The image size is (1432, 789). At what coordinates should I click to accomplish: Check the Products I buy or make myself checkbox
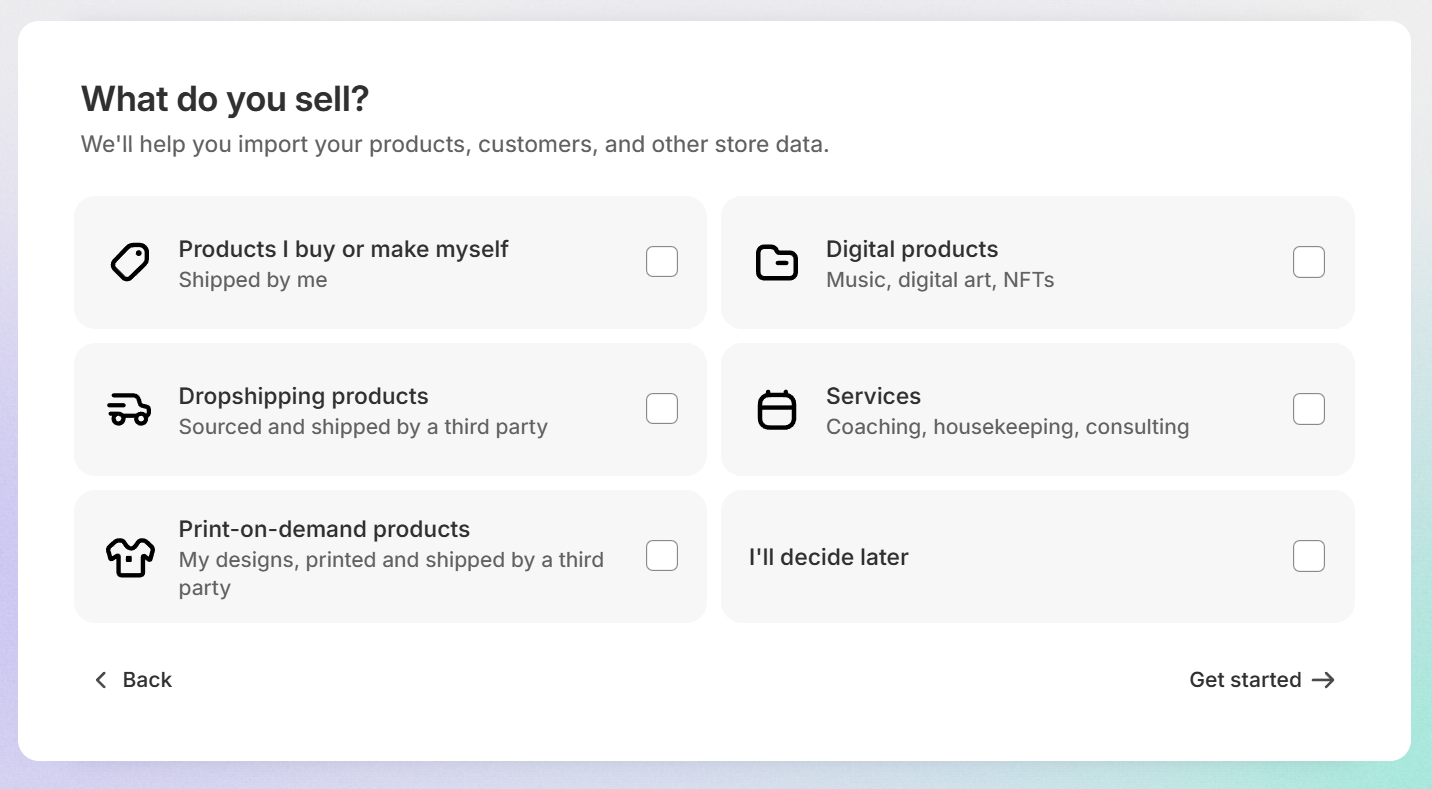[661, 261]
